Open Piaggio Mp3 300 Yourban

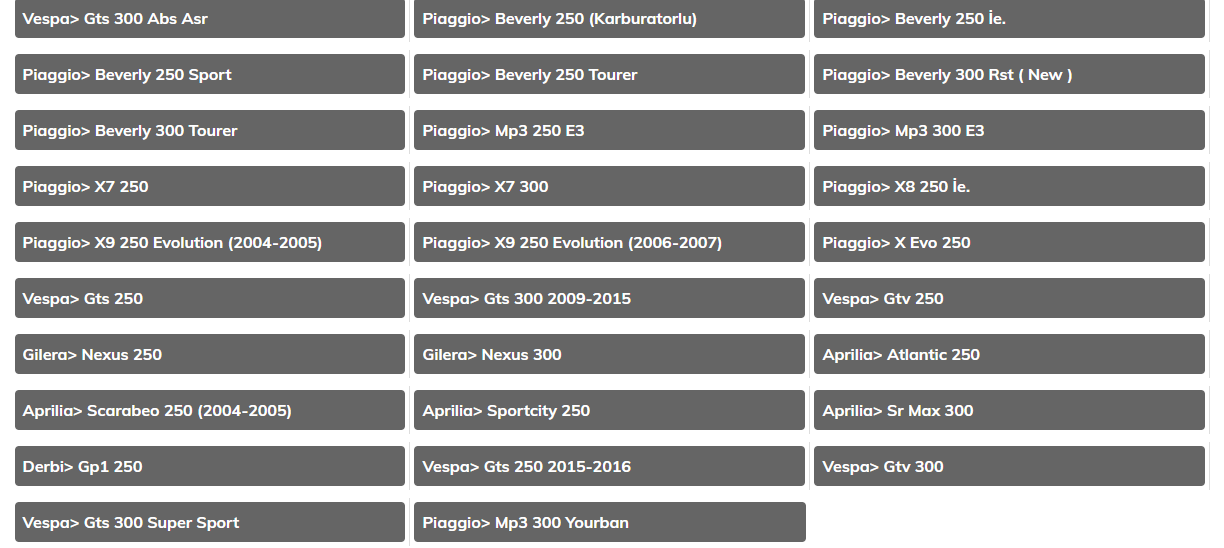point(609,523)
